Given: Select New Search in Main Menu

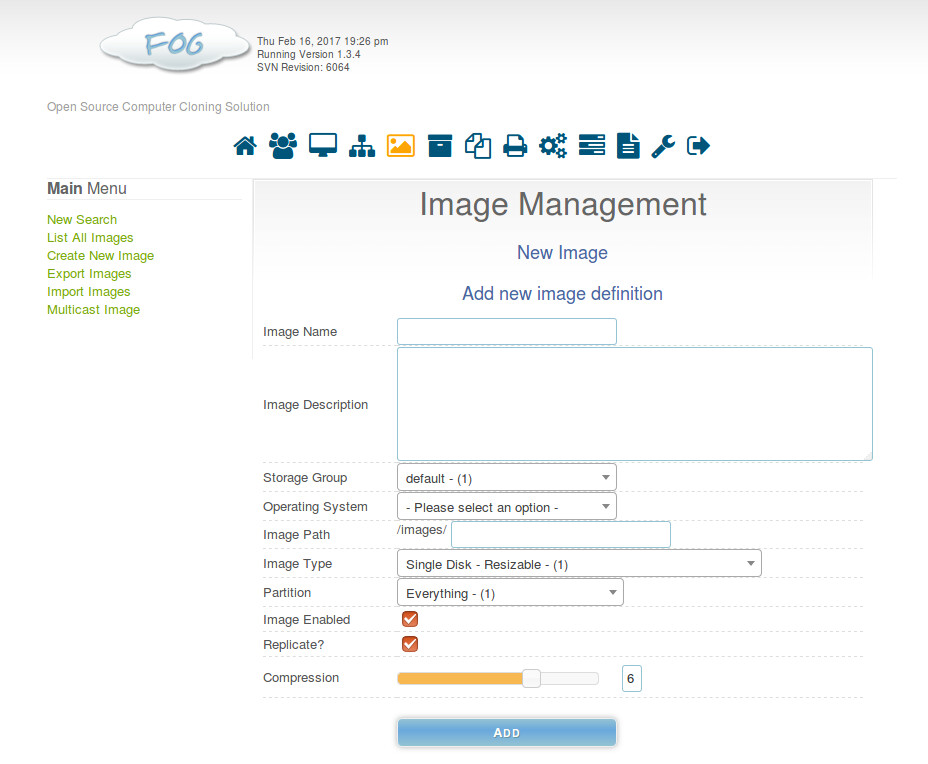Looking at the screenshot, I should coord(82,220).
